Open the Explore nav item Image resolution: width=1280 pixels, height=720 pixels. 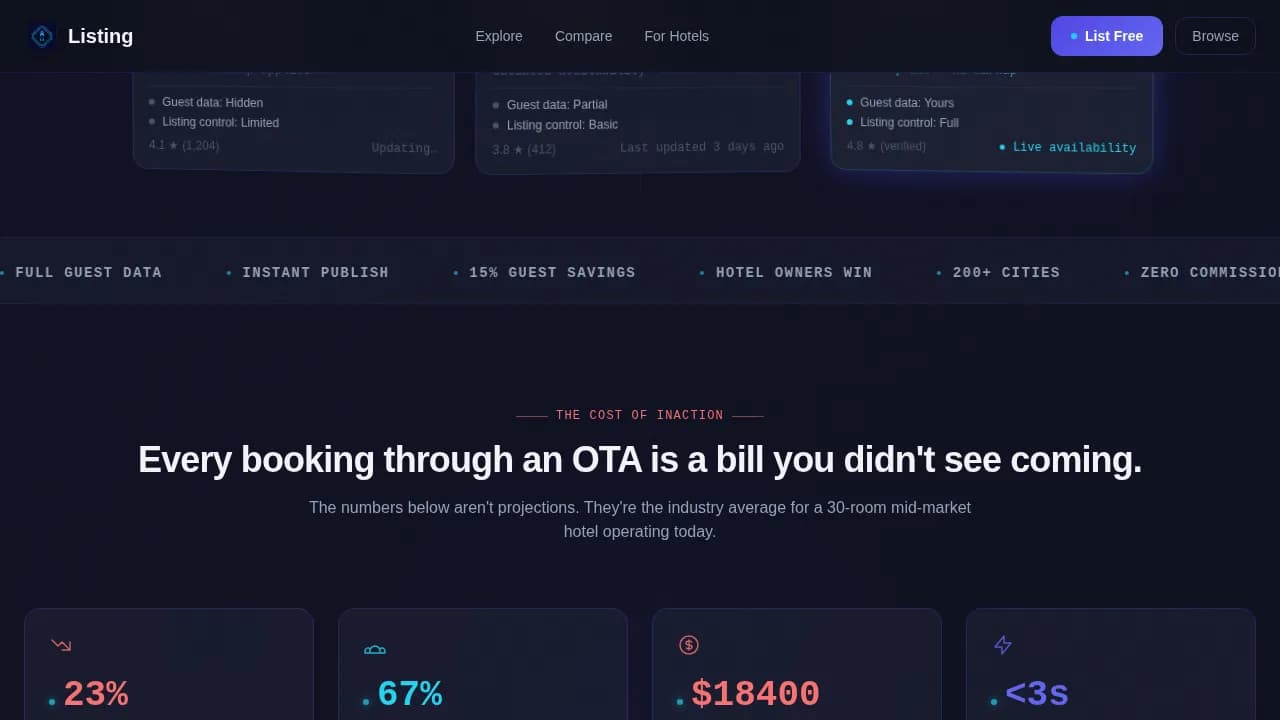(x=498, y=36)
